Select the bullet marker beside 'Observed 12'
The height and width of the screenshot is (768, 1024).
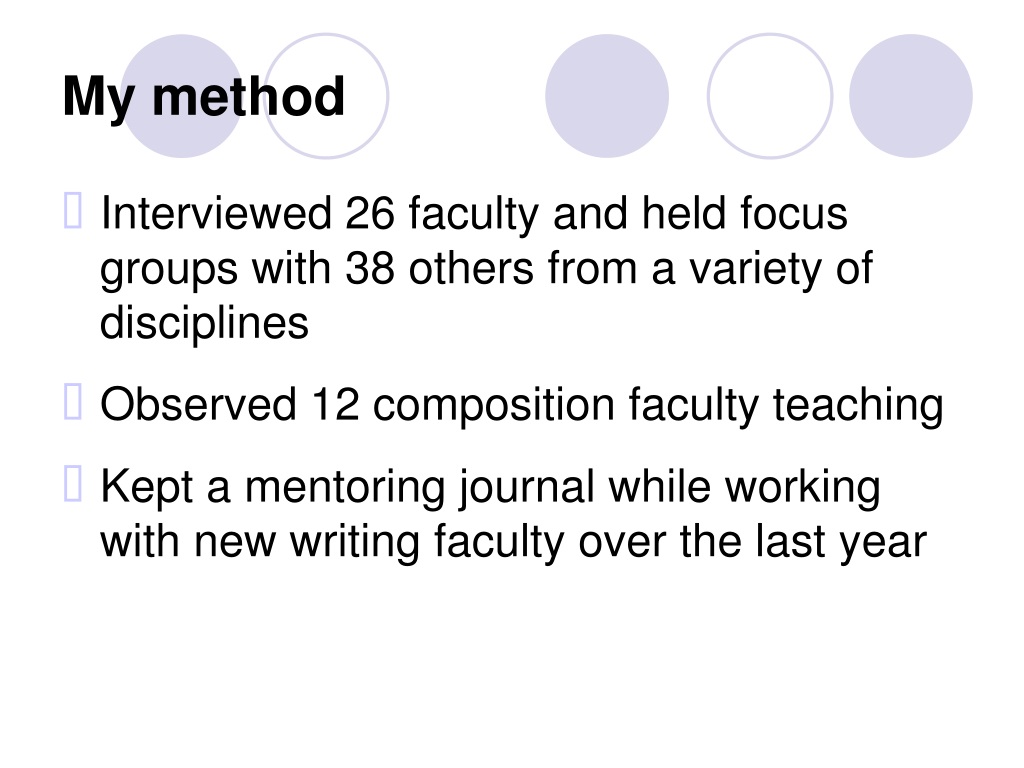(x=73, y=402)
